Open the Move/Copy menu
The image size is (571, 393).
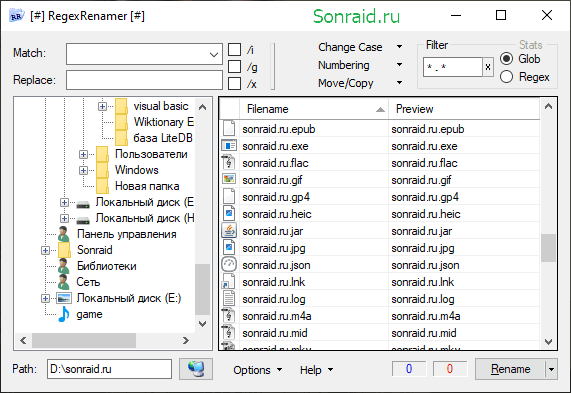[x=360, y=83]
